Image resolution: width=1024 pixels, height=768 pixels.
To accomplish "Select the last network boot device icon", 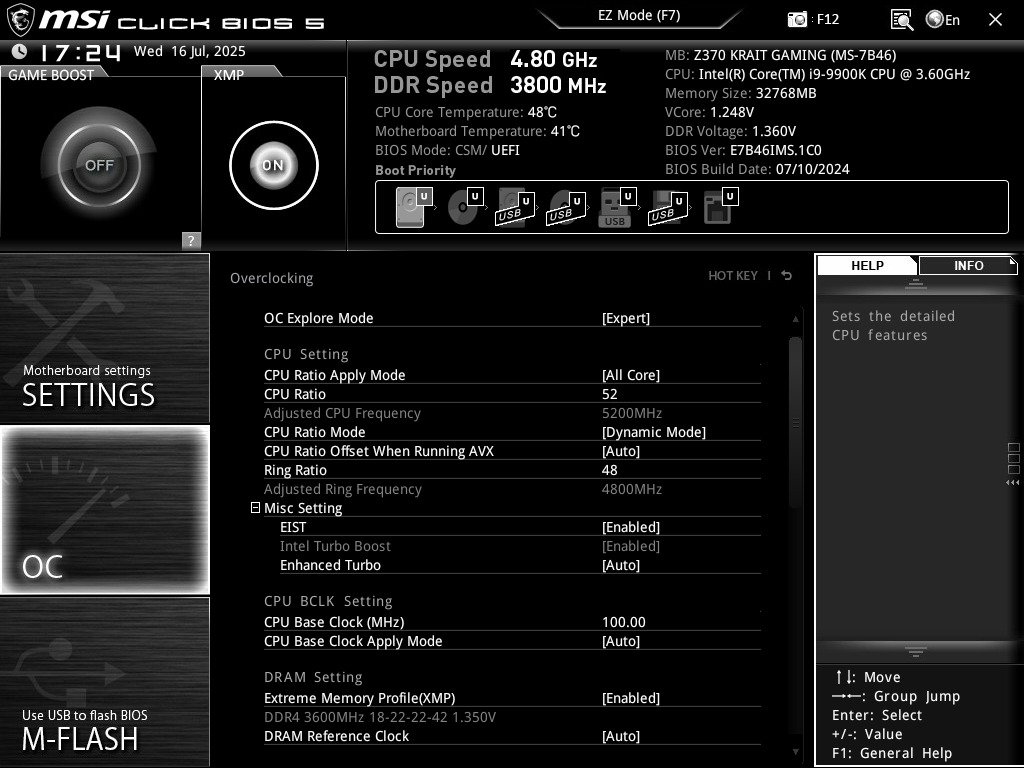I will click(x=720, y=207).
